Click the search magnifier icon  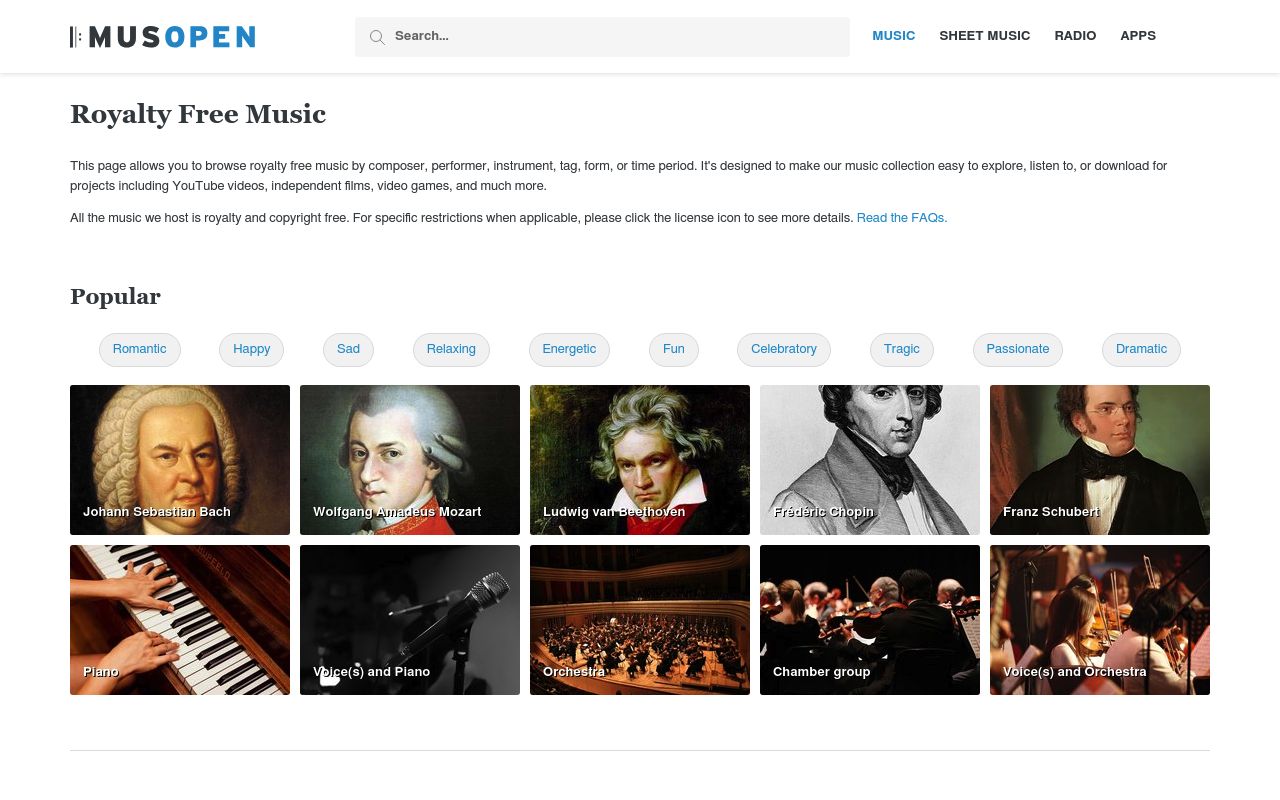click(377, 37)
